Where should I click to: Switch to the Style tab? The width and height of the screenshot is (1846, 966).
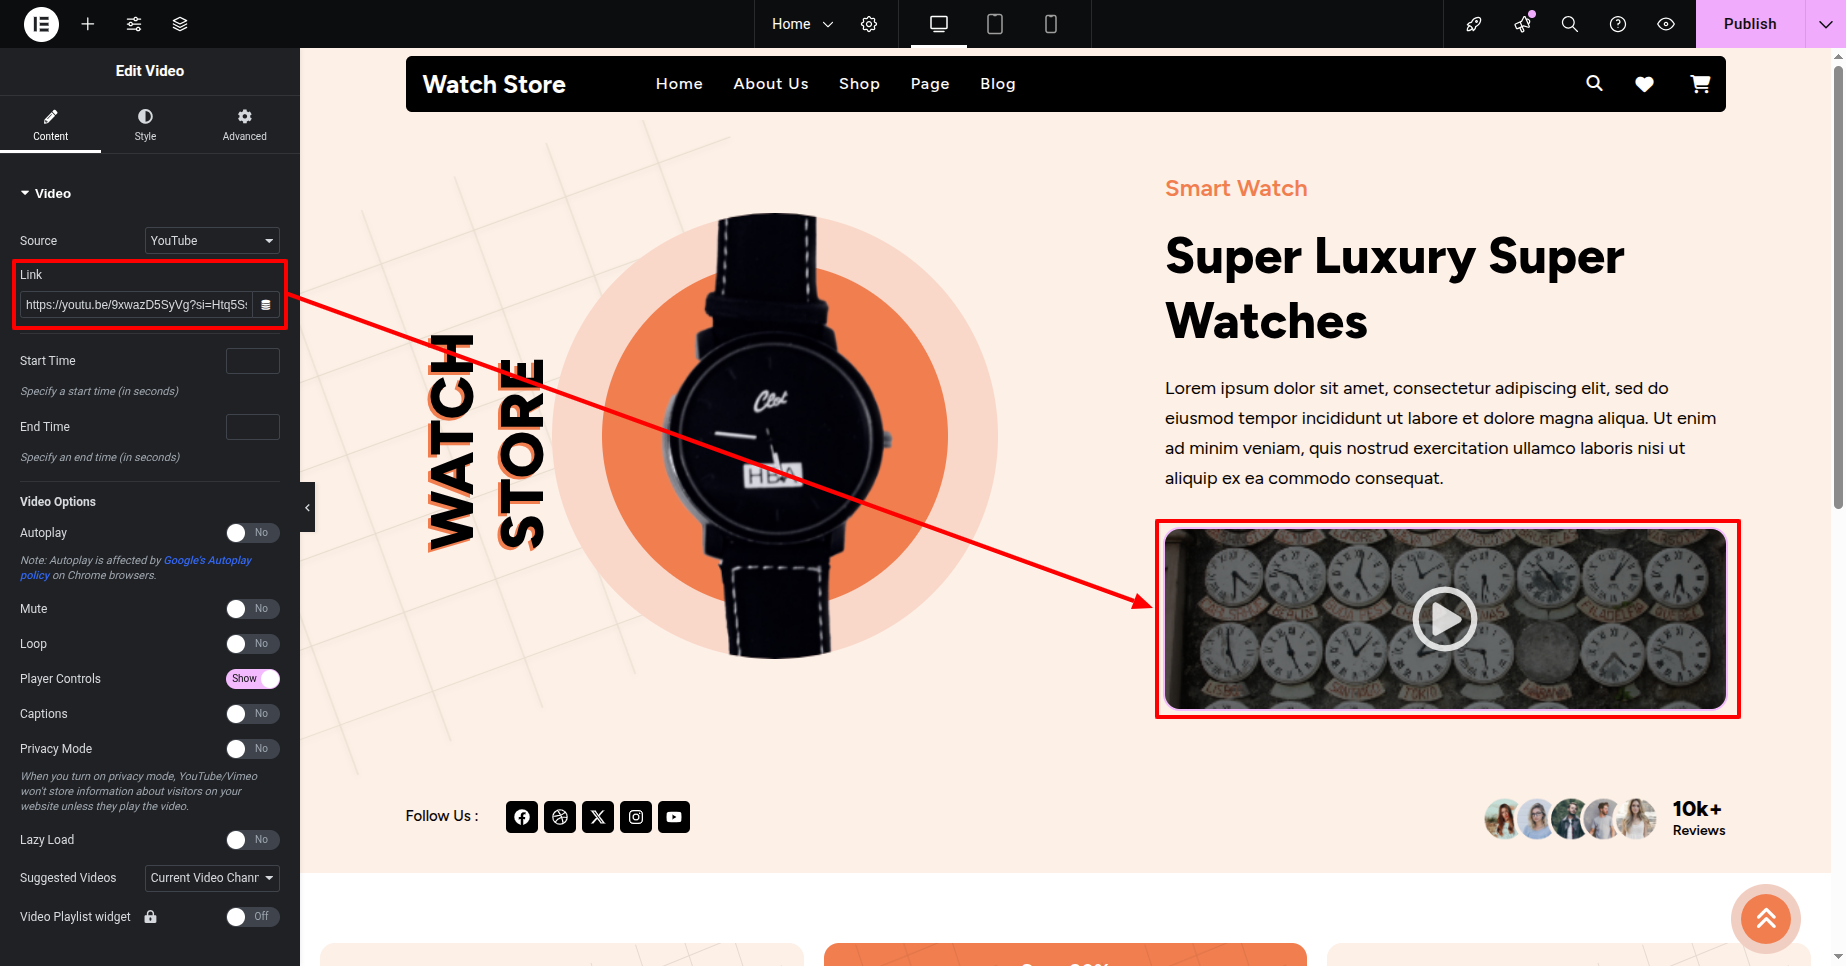click(145, 125)
